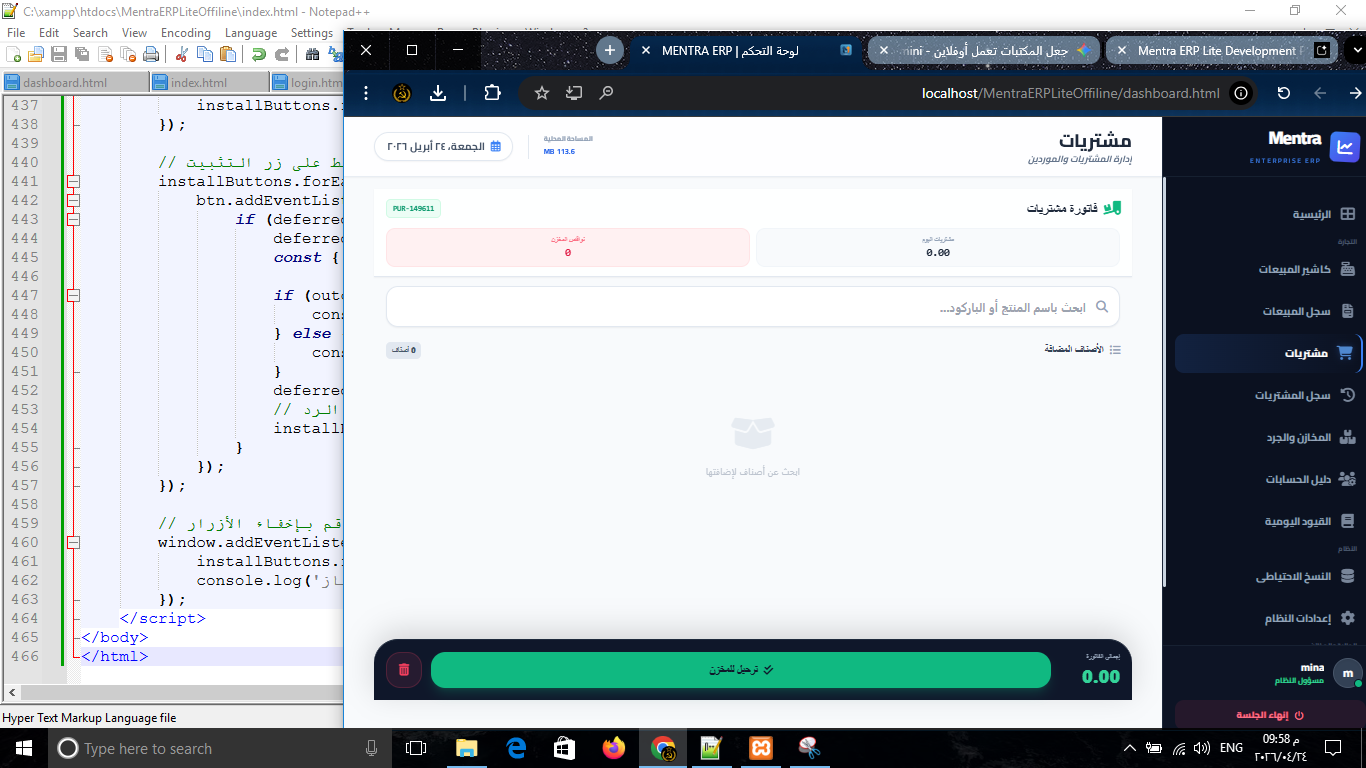Click the Mentra chart logo icon
Screen dimensions: 1366x768
coord(1346,146)
